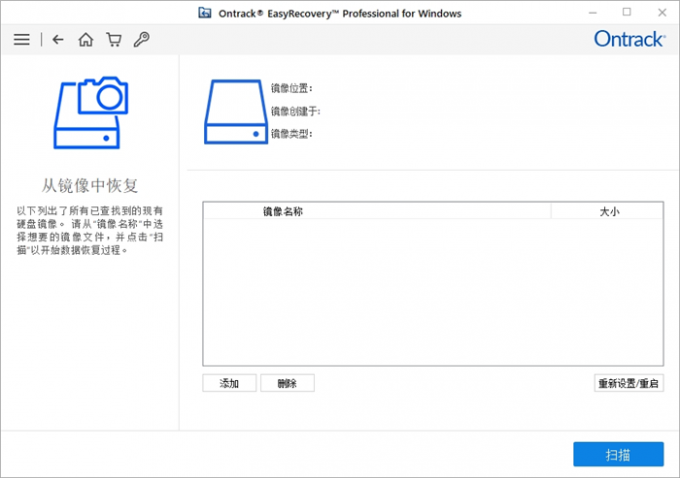The image size is (680, 478).
Task: Click the hard drive icon beside image details
Action: tap(235, 111)
